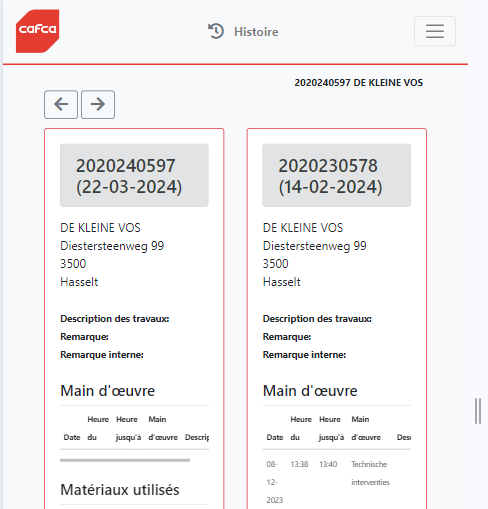488x509 pixels.
Task: Go to previous with left arrow
Action: [61, 104]
